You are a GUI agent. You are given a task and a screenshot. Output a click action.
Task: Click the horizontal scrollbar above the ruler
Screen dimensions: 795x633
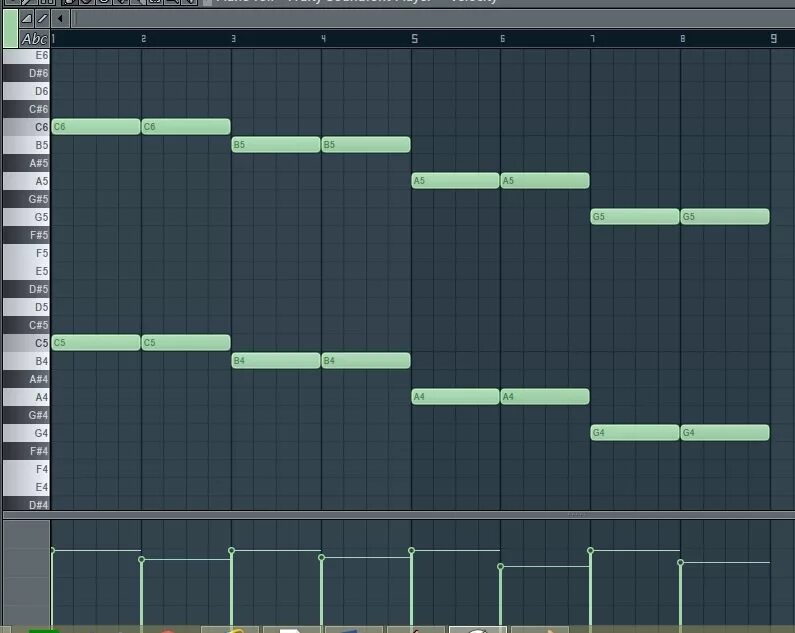tap(433, 19)
